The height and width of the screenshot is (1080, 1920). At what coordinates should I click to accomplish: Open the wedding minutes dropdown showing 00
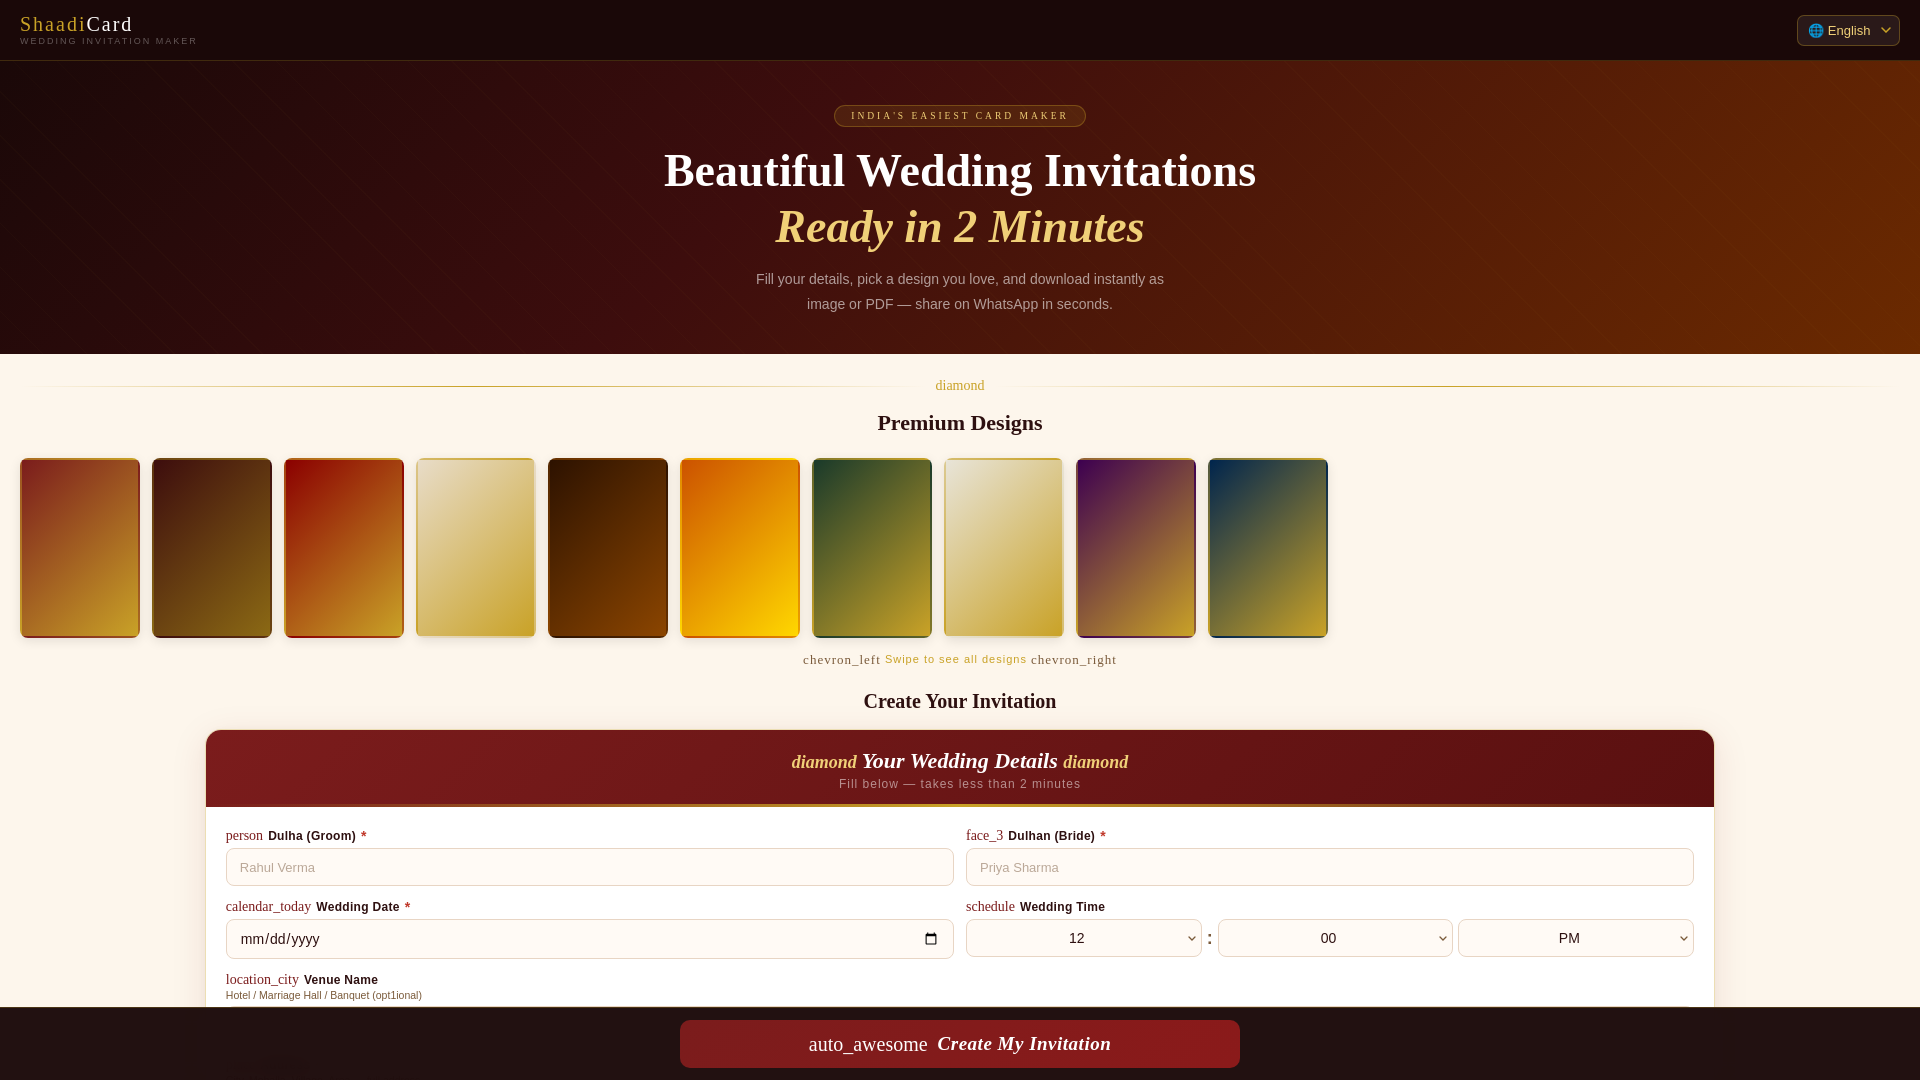[x=1335, y=938]
